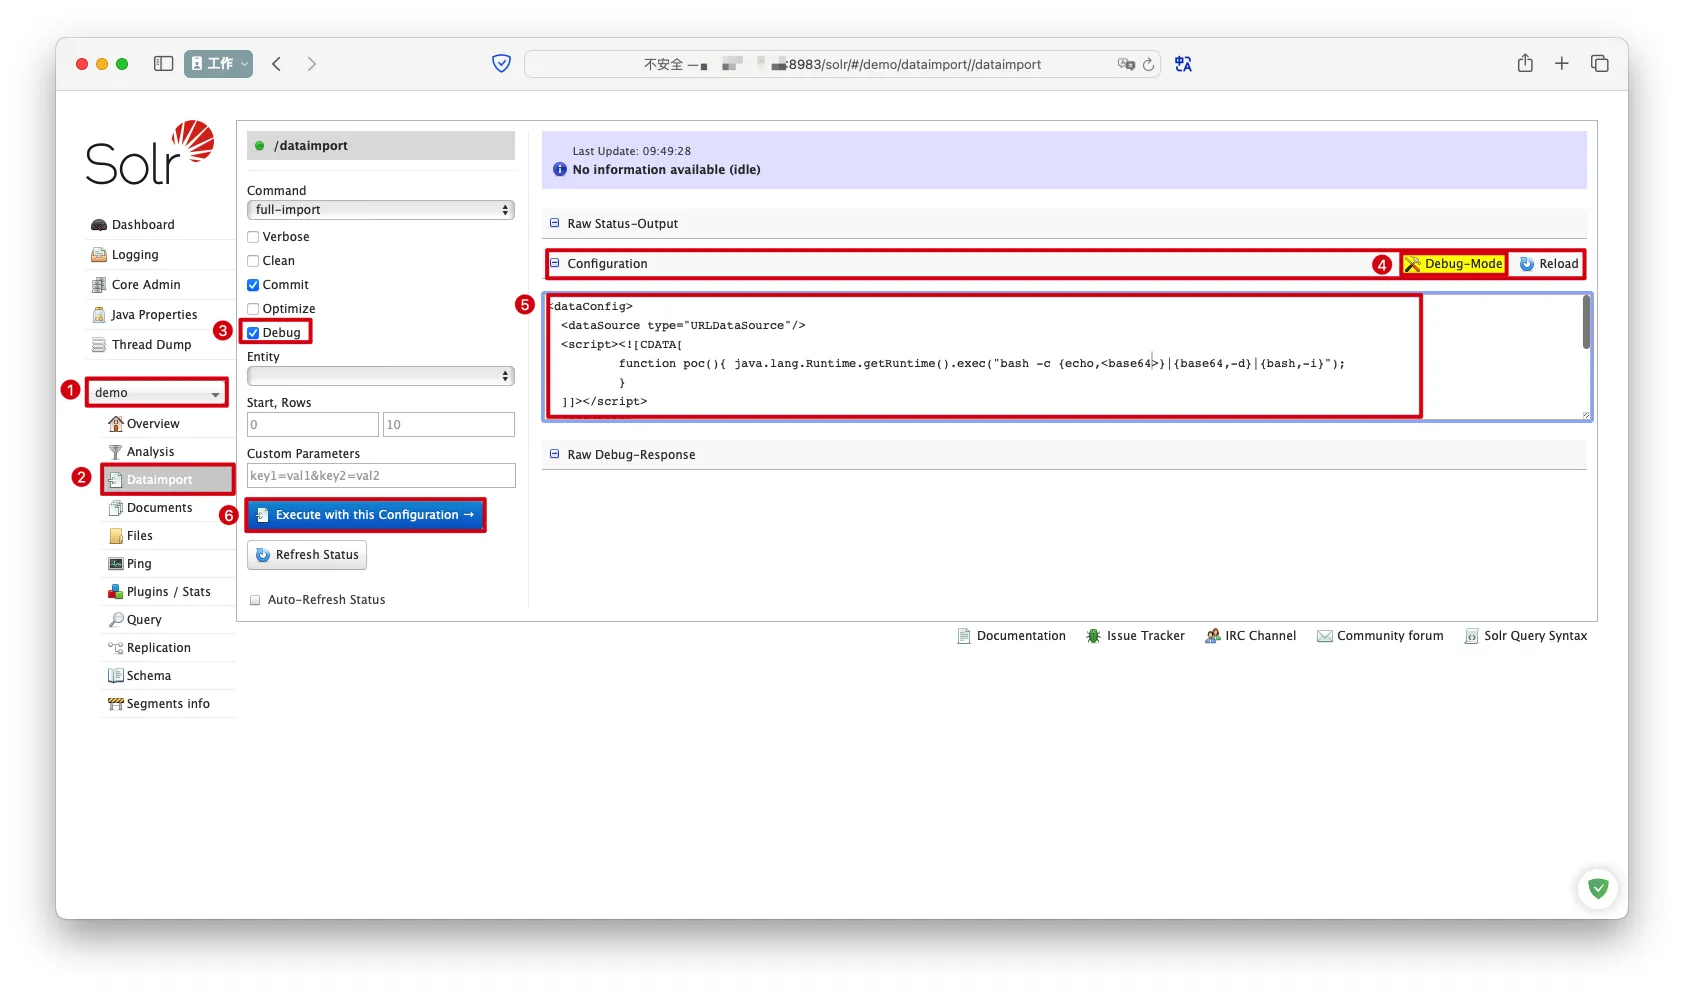This screenshot has width=1684, height=993.
Task: Toggle the Safari sidebar icon
Action: (164, 64)
